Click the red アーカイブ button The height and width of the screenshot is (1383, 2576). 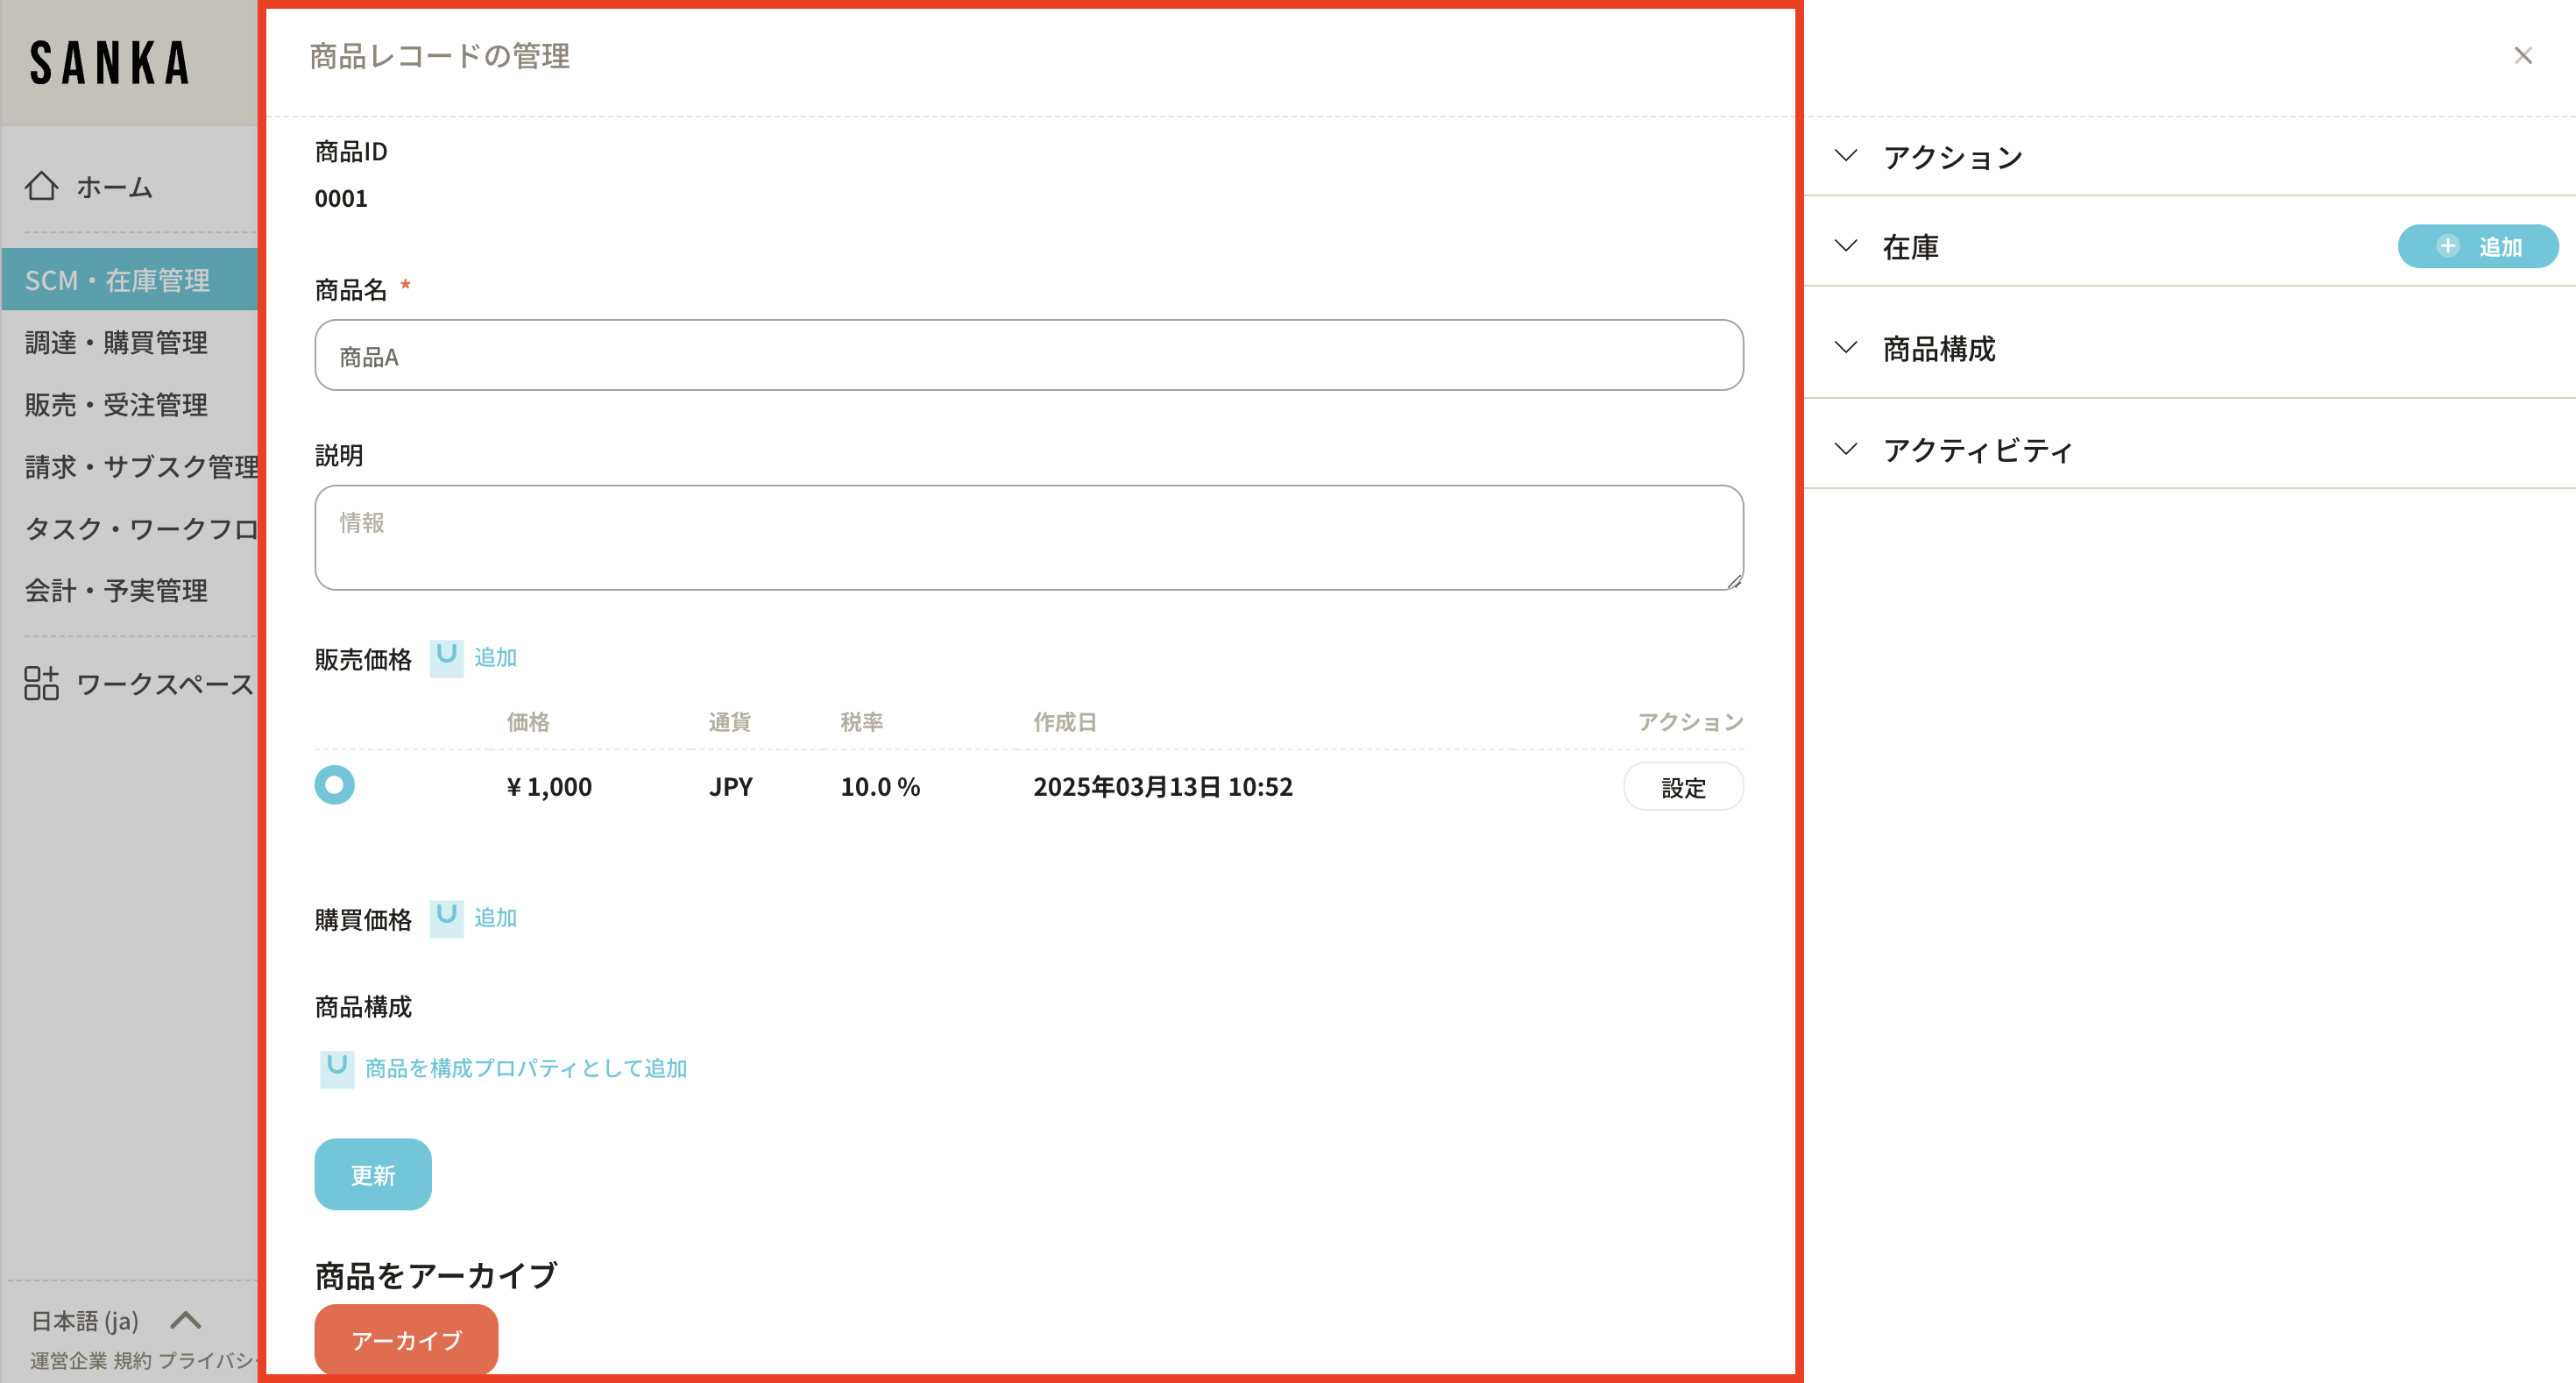[406, 1339]
